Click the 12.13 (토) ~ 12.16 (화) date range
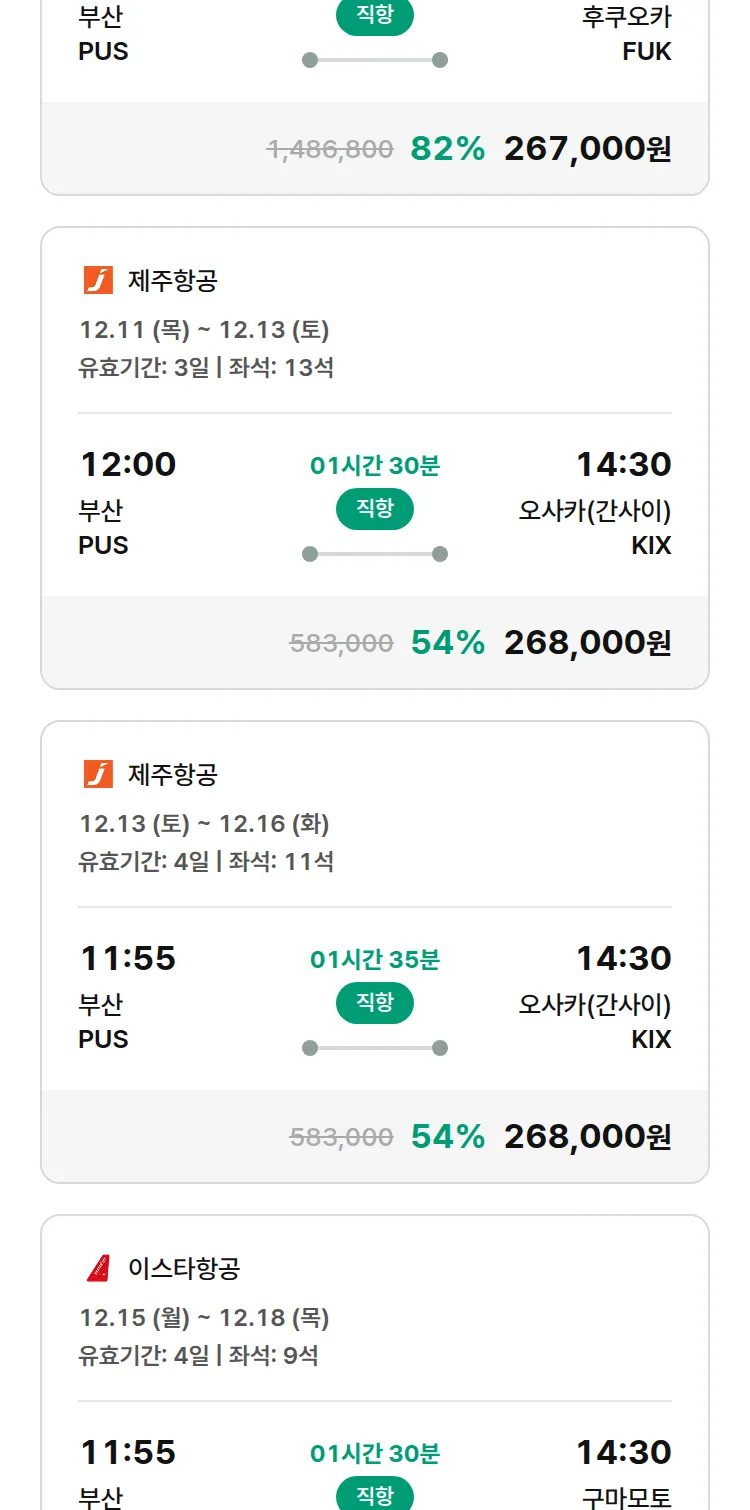 [x=204, y=824]
